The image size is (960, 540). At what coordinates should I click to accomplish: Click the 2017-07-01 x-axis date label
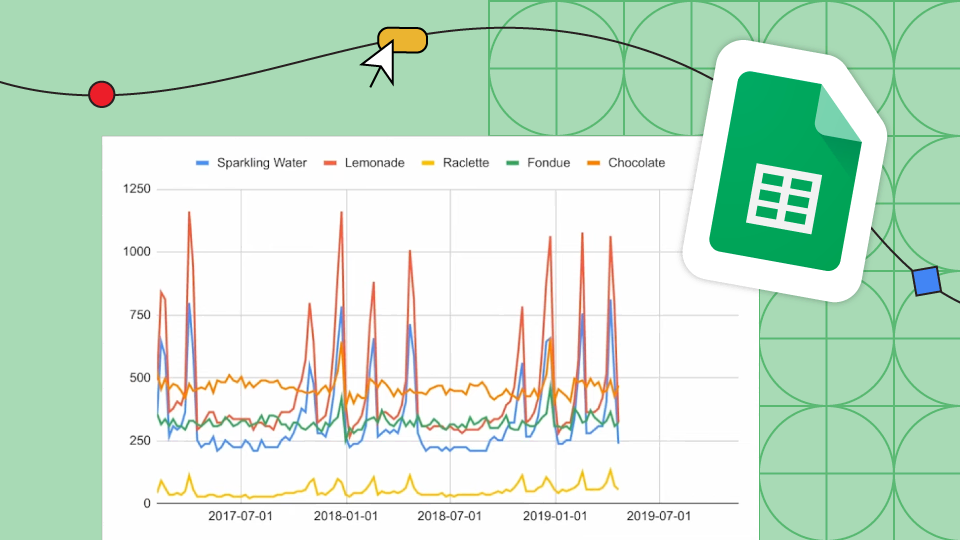[240, 517]
